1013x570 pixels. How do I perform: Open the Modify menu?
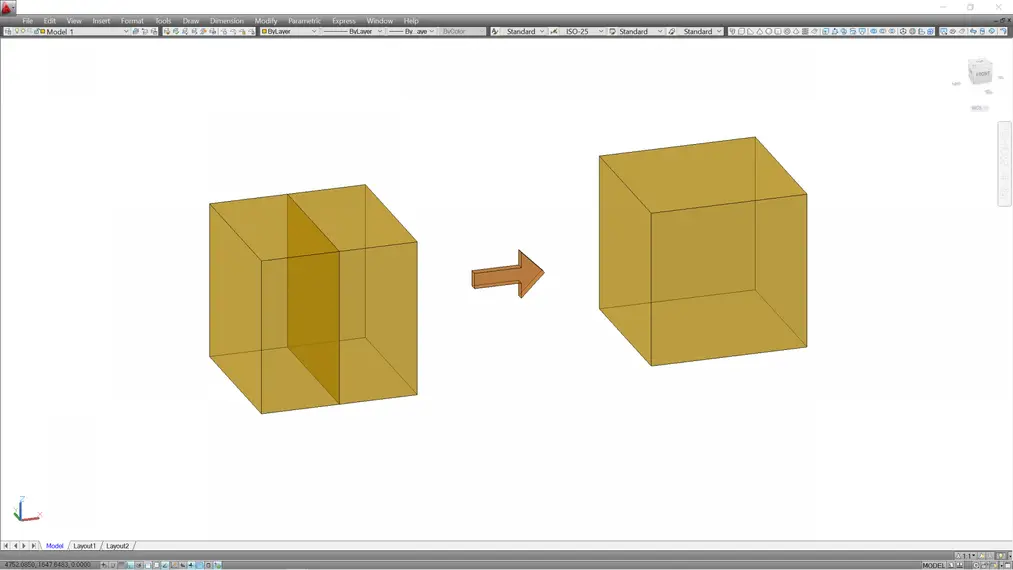(266, 21)
